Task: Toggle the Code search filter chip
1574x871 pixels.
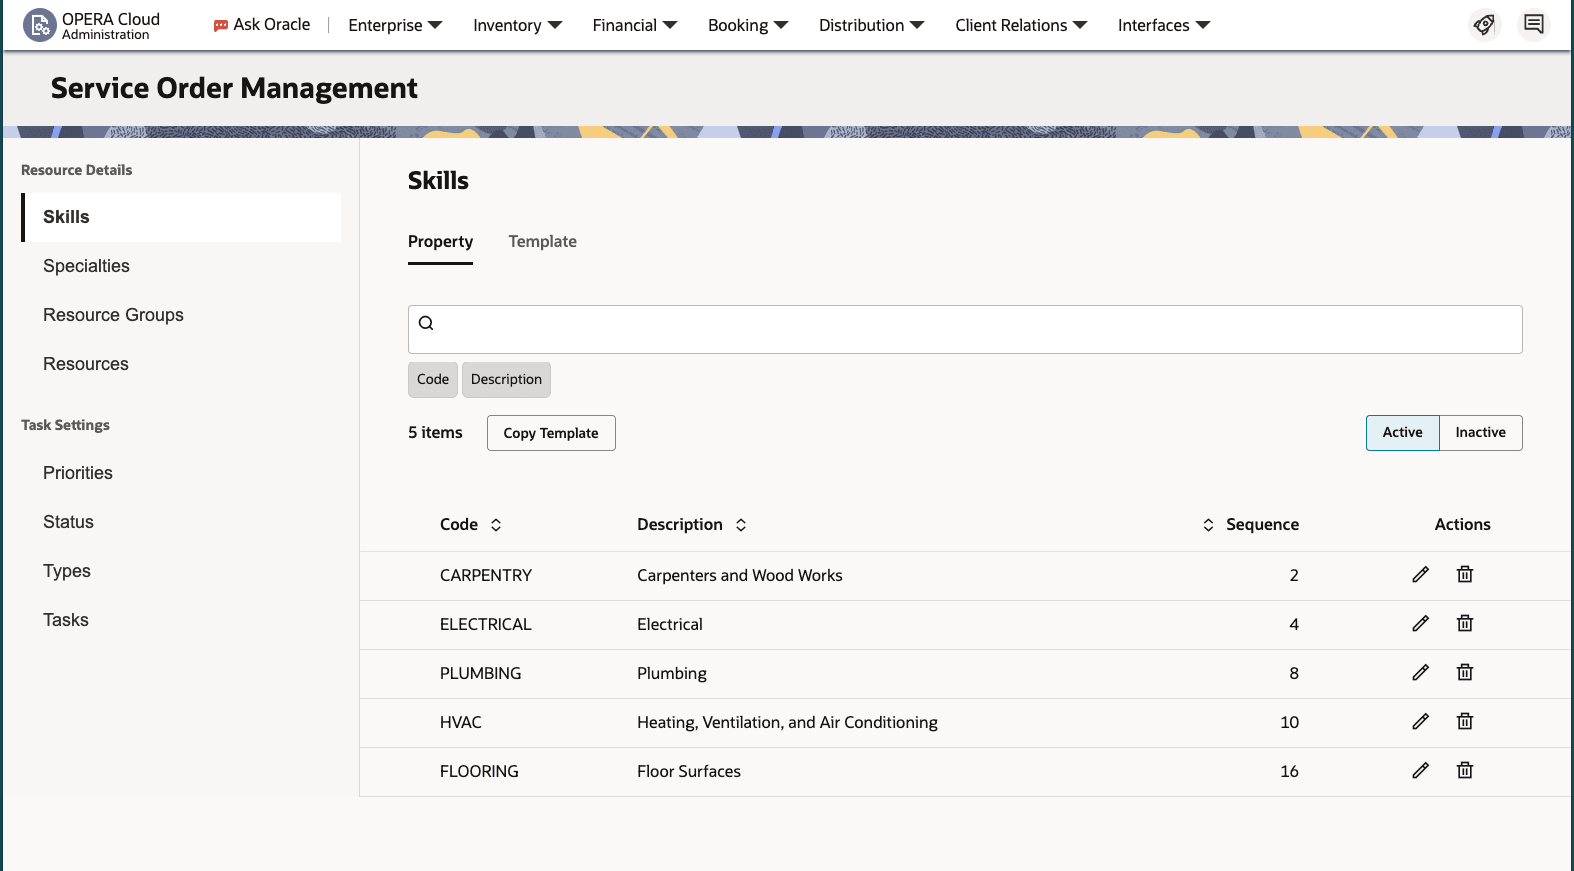Action: coord(433,380)
